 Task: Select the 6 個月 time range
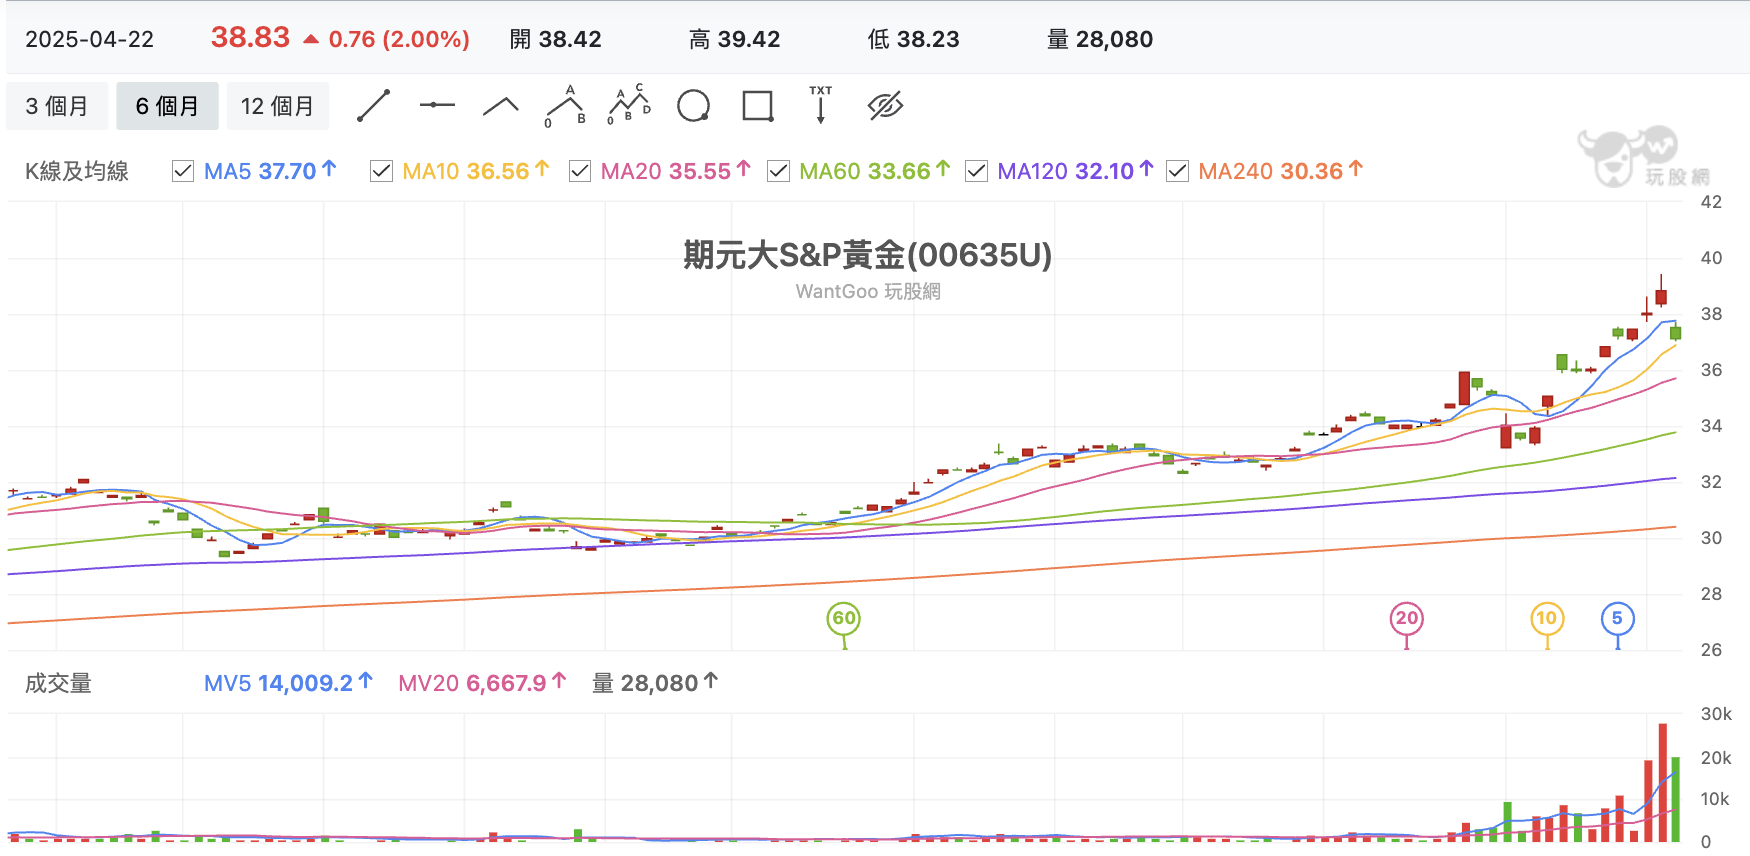click(x=168, y=106)
